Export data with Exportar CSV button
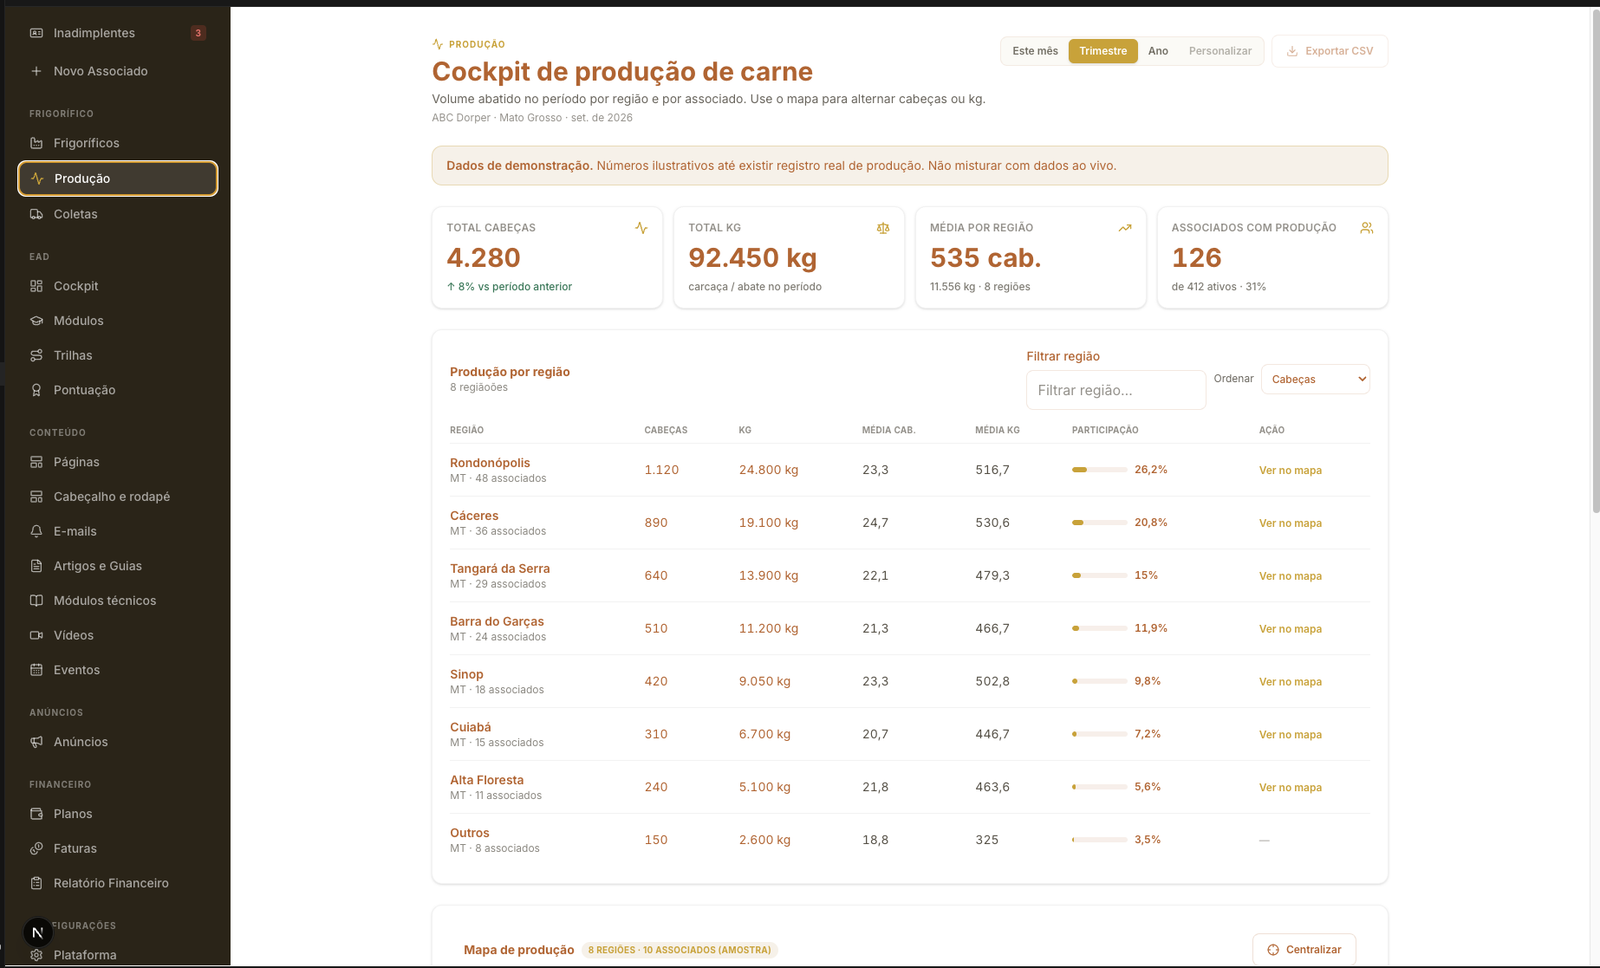The height and width of the screenshot is (968, 1600). [1329, 51]
